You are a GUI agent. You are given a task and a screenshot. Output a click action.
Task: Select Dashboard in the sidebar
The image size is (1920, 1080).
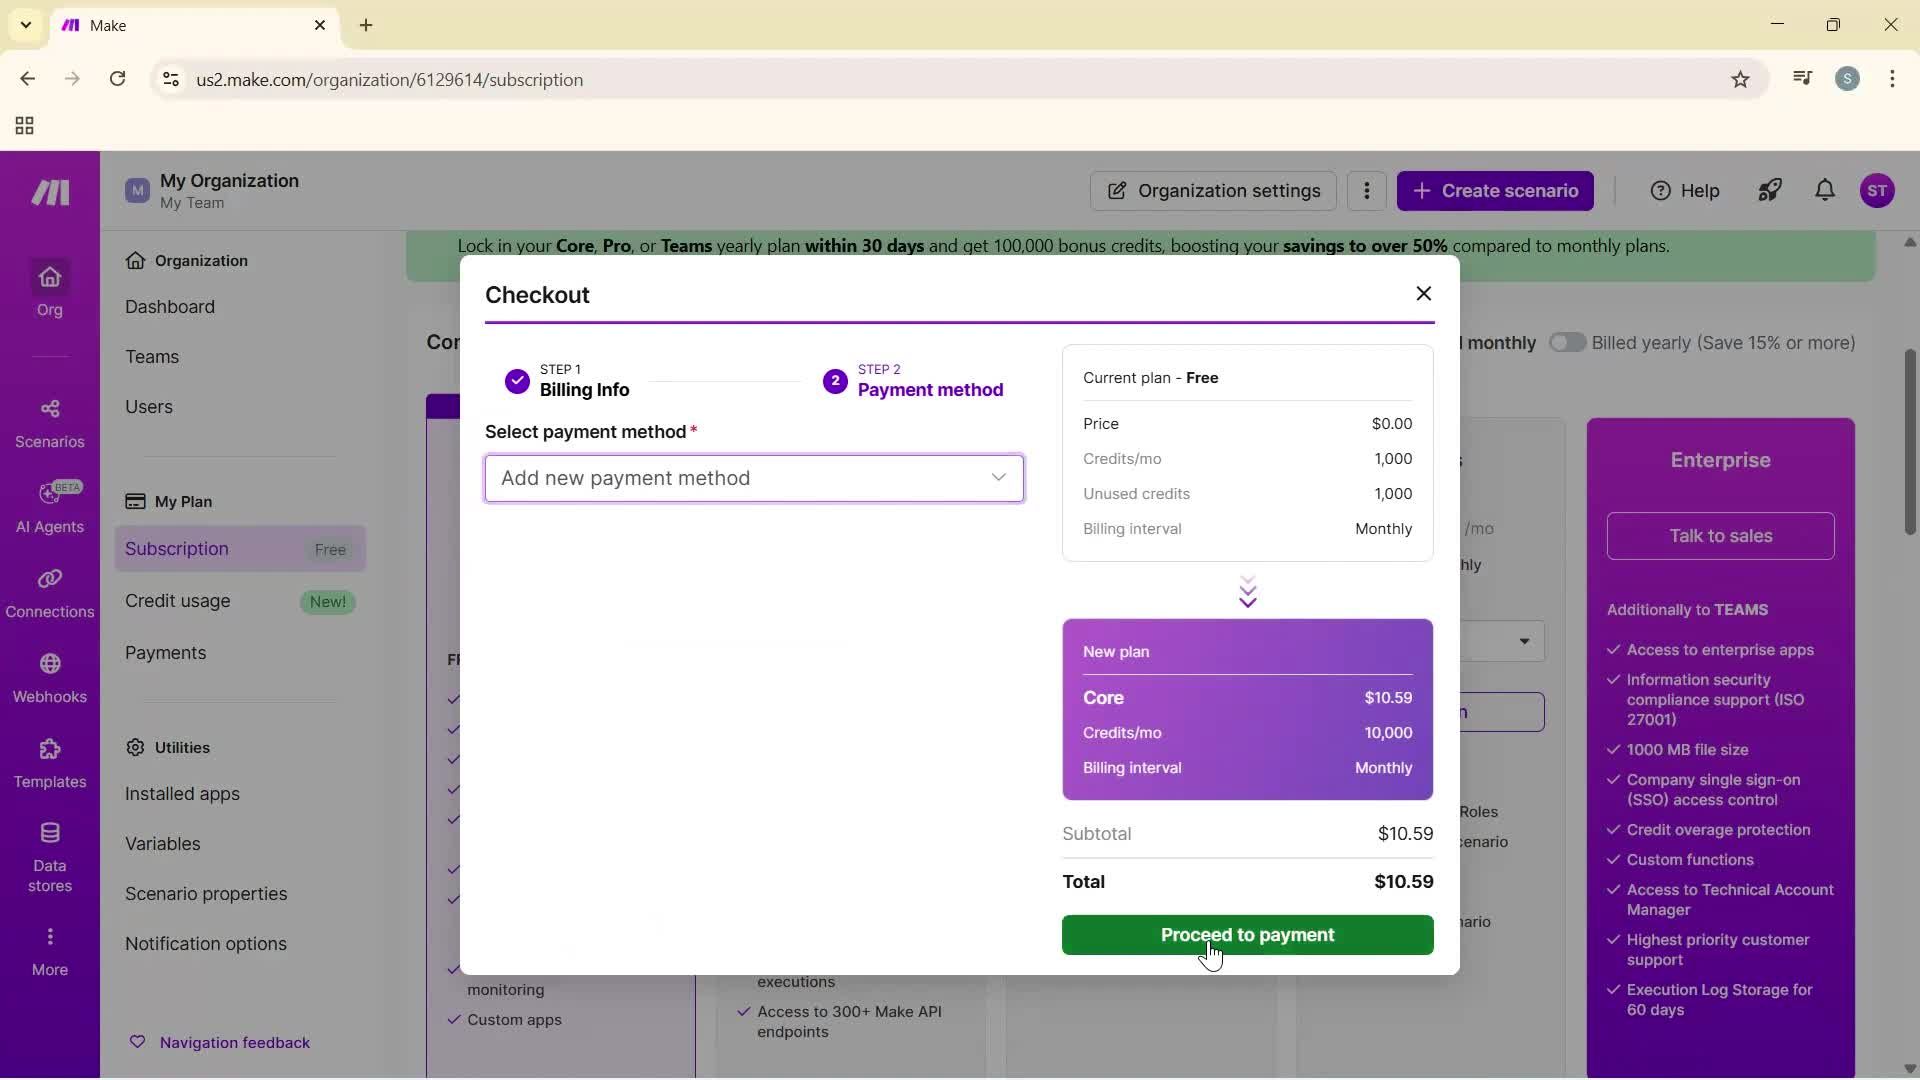coord(170,307)
